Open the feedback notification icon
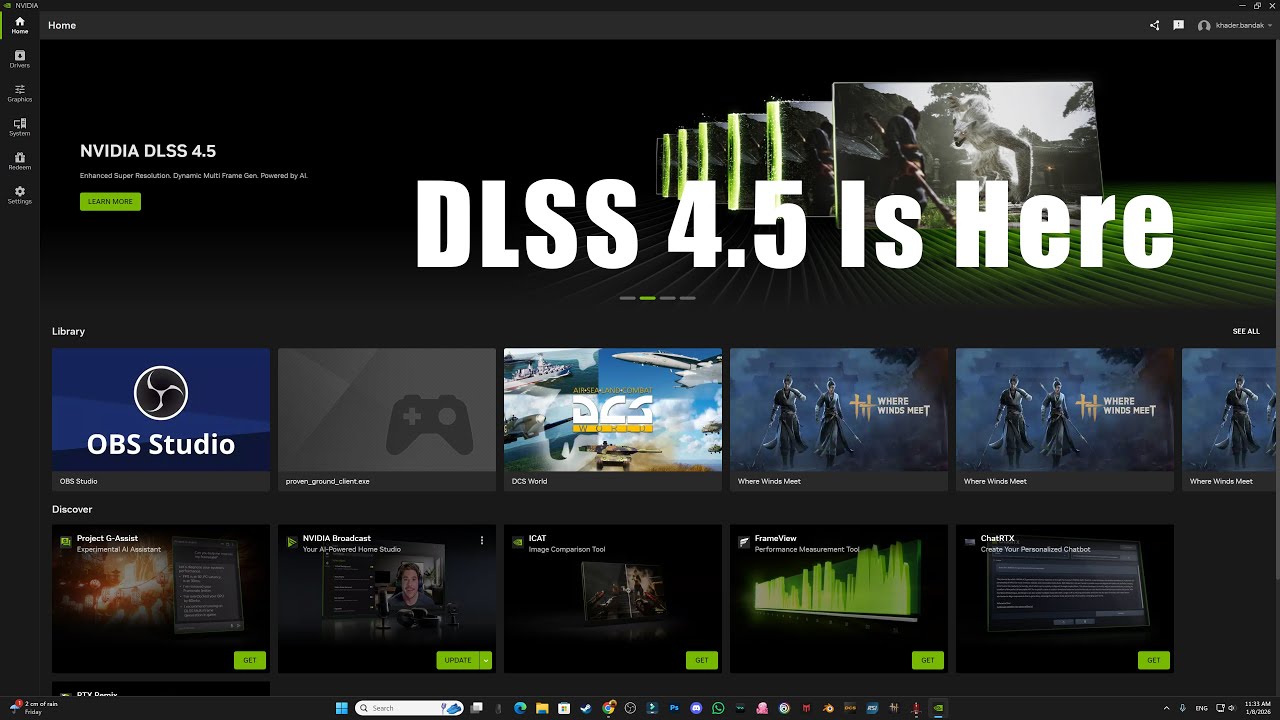Screen dimensions: 1280x720 coord(1178,25)
